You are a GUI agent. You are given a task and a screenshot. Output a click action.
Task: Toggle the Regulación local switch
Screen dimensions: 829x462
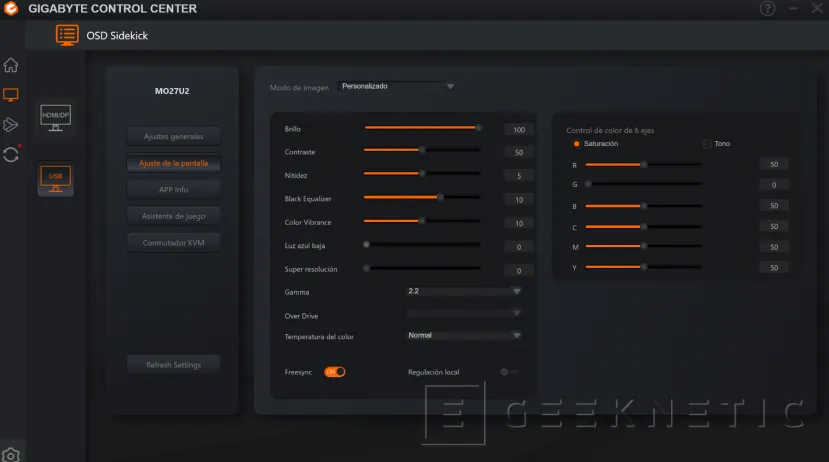(510, 372)
